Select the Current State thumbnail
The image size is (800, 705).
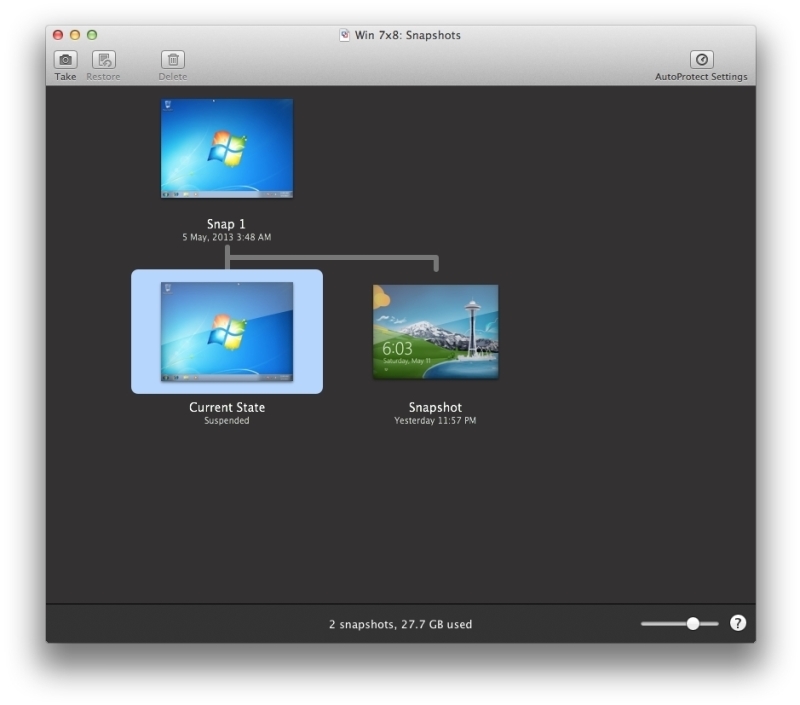point(227,332)
